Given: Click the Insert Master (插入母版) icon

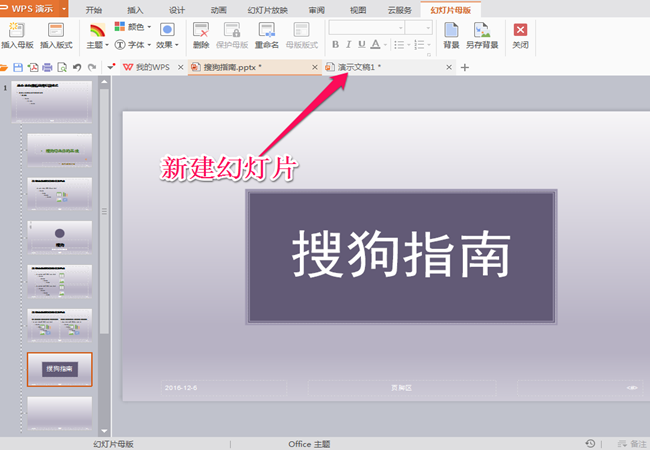Looking at the screenshot, I should (x=17, y=30).
